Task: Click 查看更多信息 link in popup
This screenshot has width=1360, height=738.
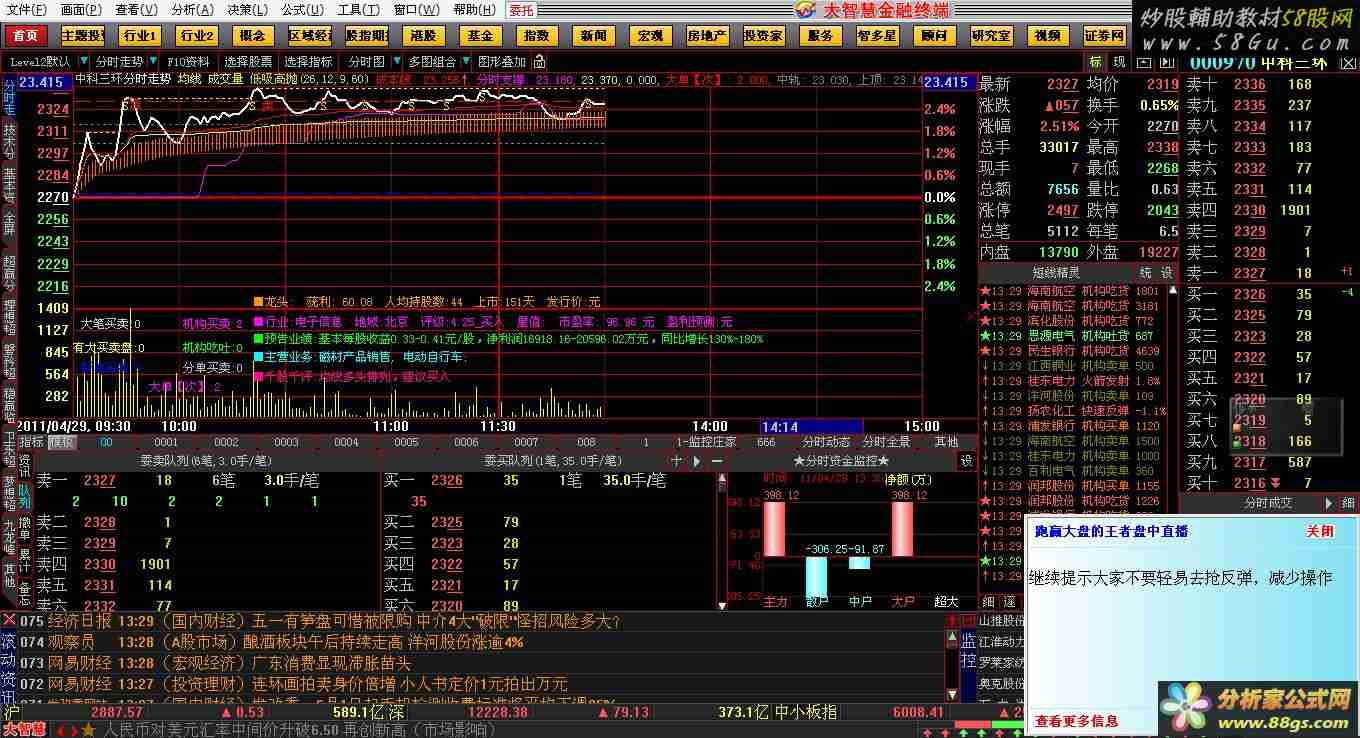Action: tap(1076, 721)
